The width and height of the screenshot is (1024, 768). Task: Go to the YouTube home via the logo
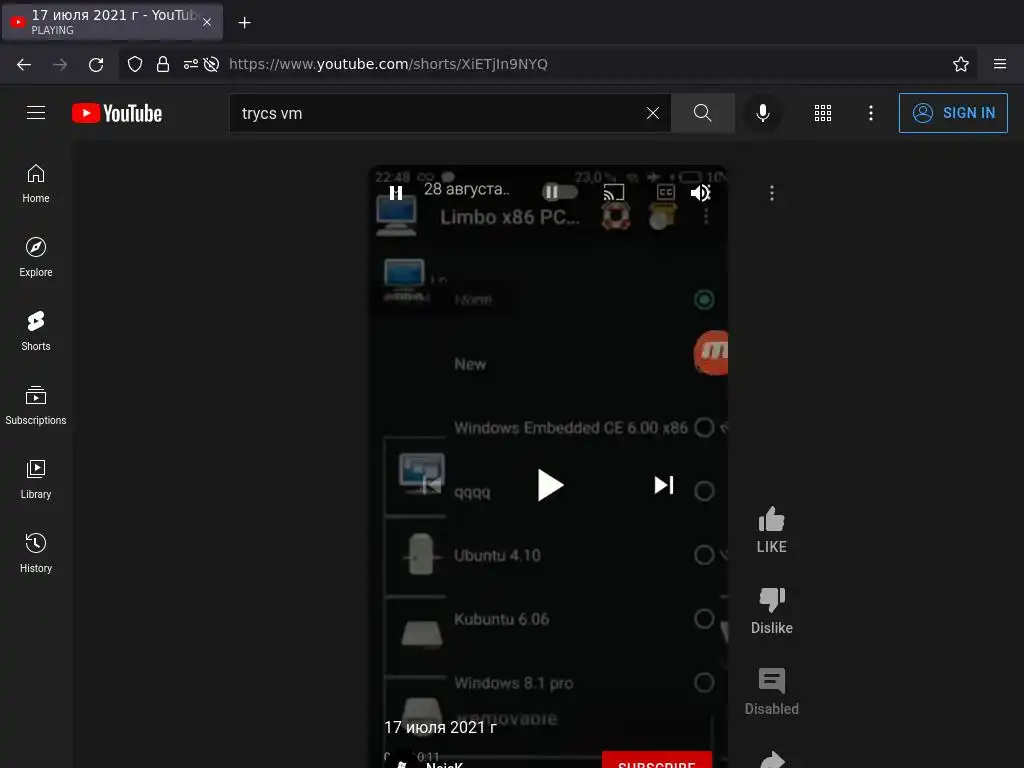pos(117,113)
